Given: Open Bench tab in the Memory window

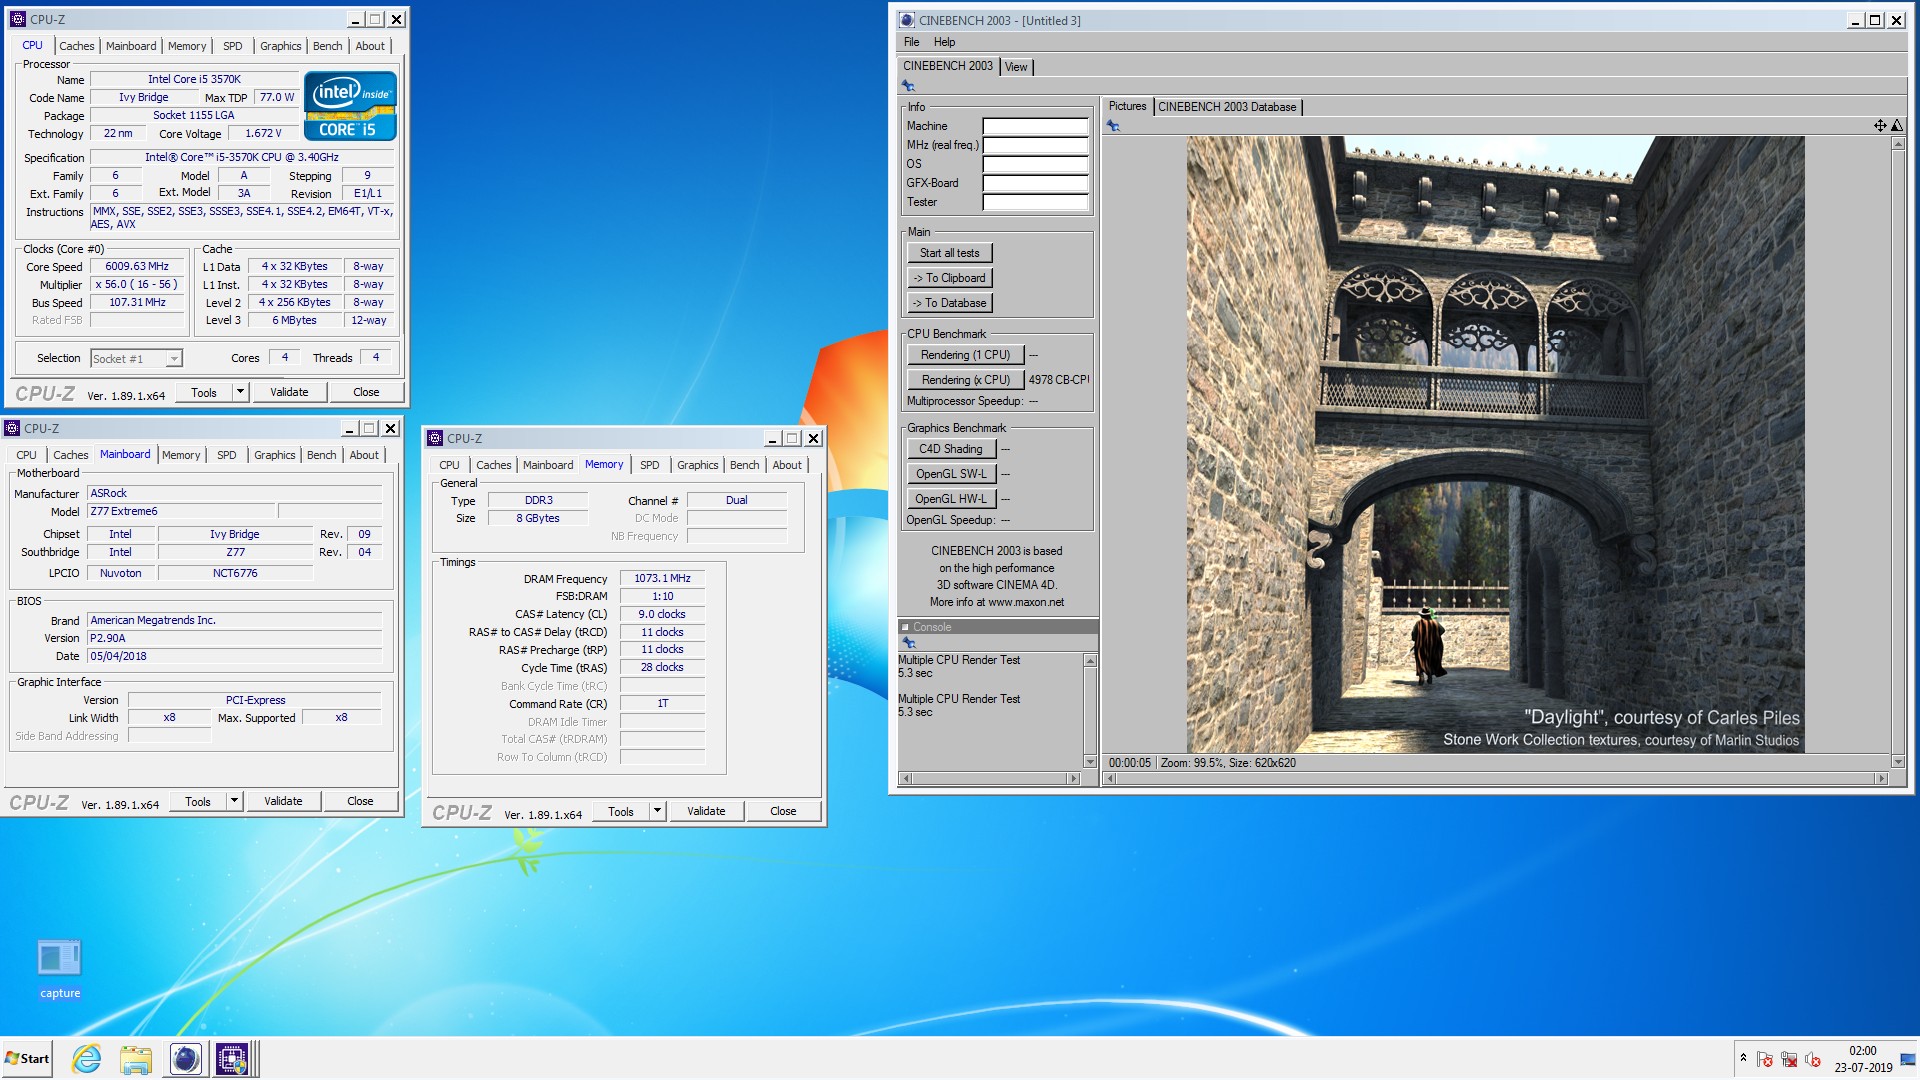Looking at the screenshot, I should 744,465.
